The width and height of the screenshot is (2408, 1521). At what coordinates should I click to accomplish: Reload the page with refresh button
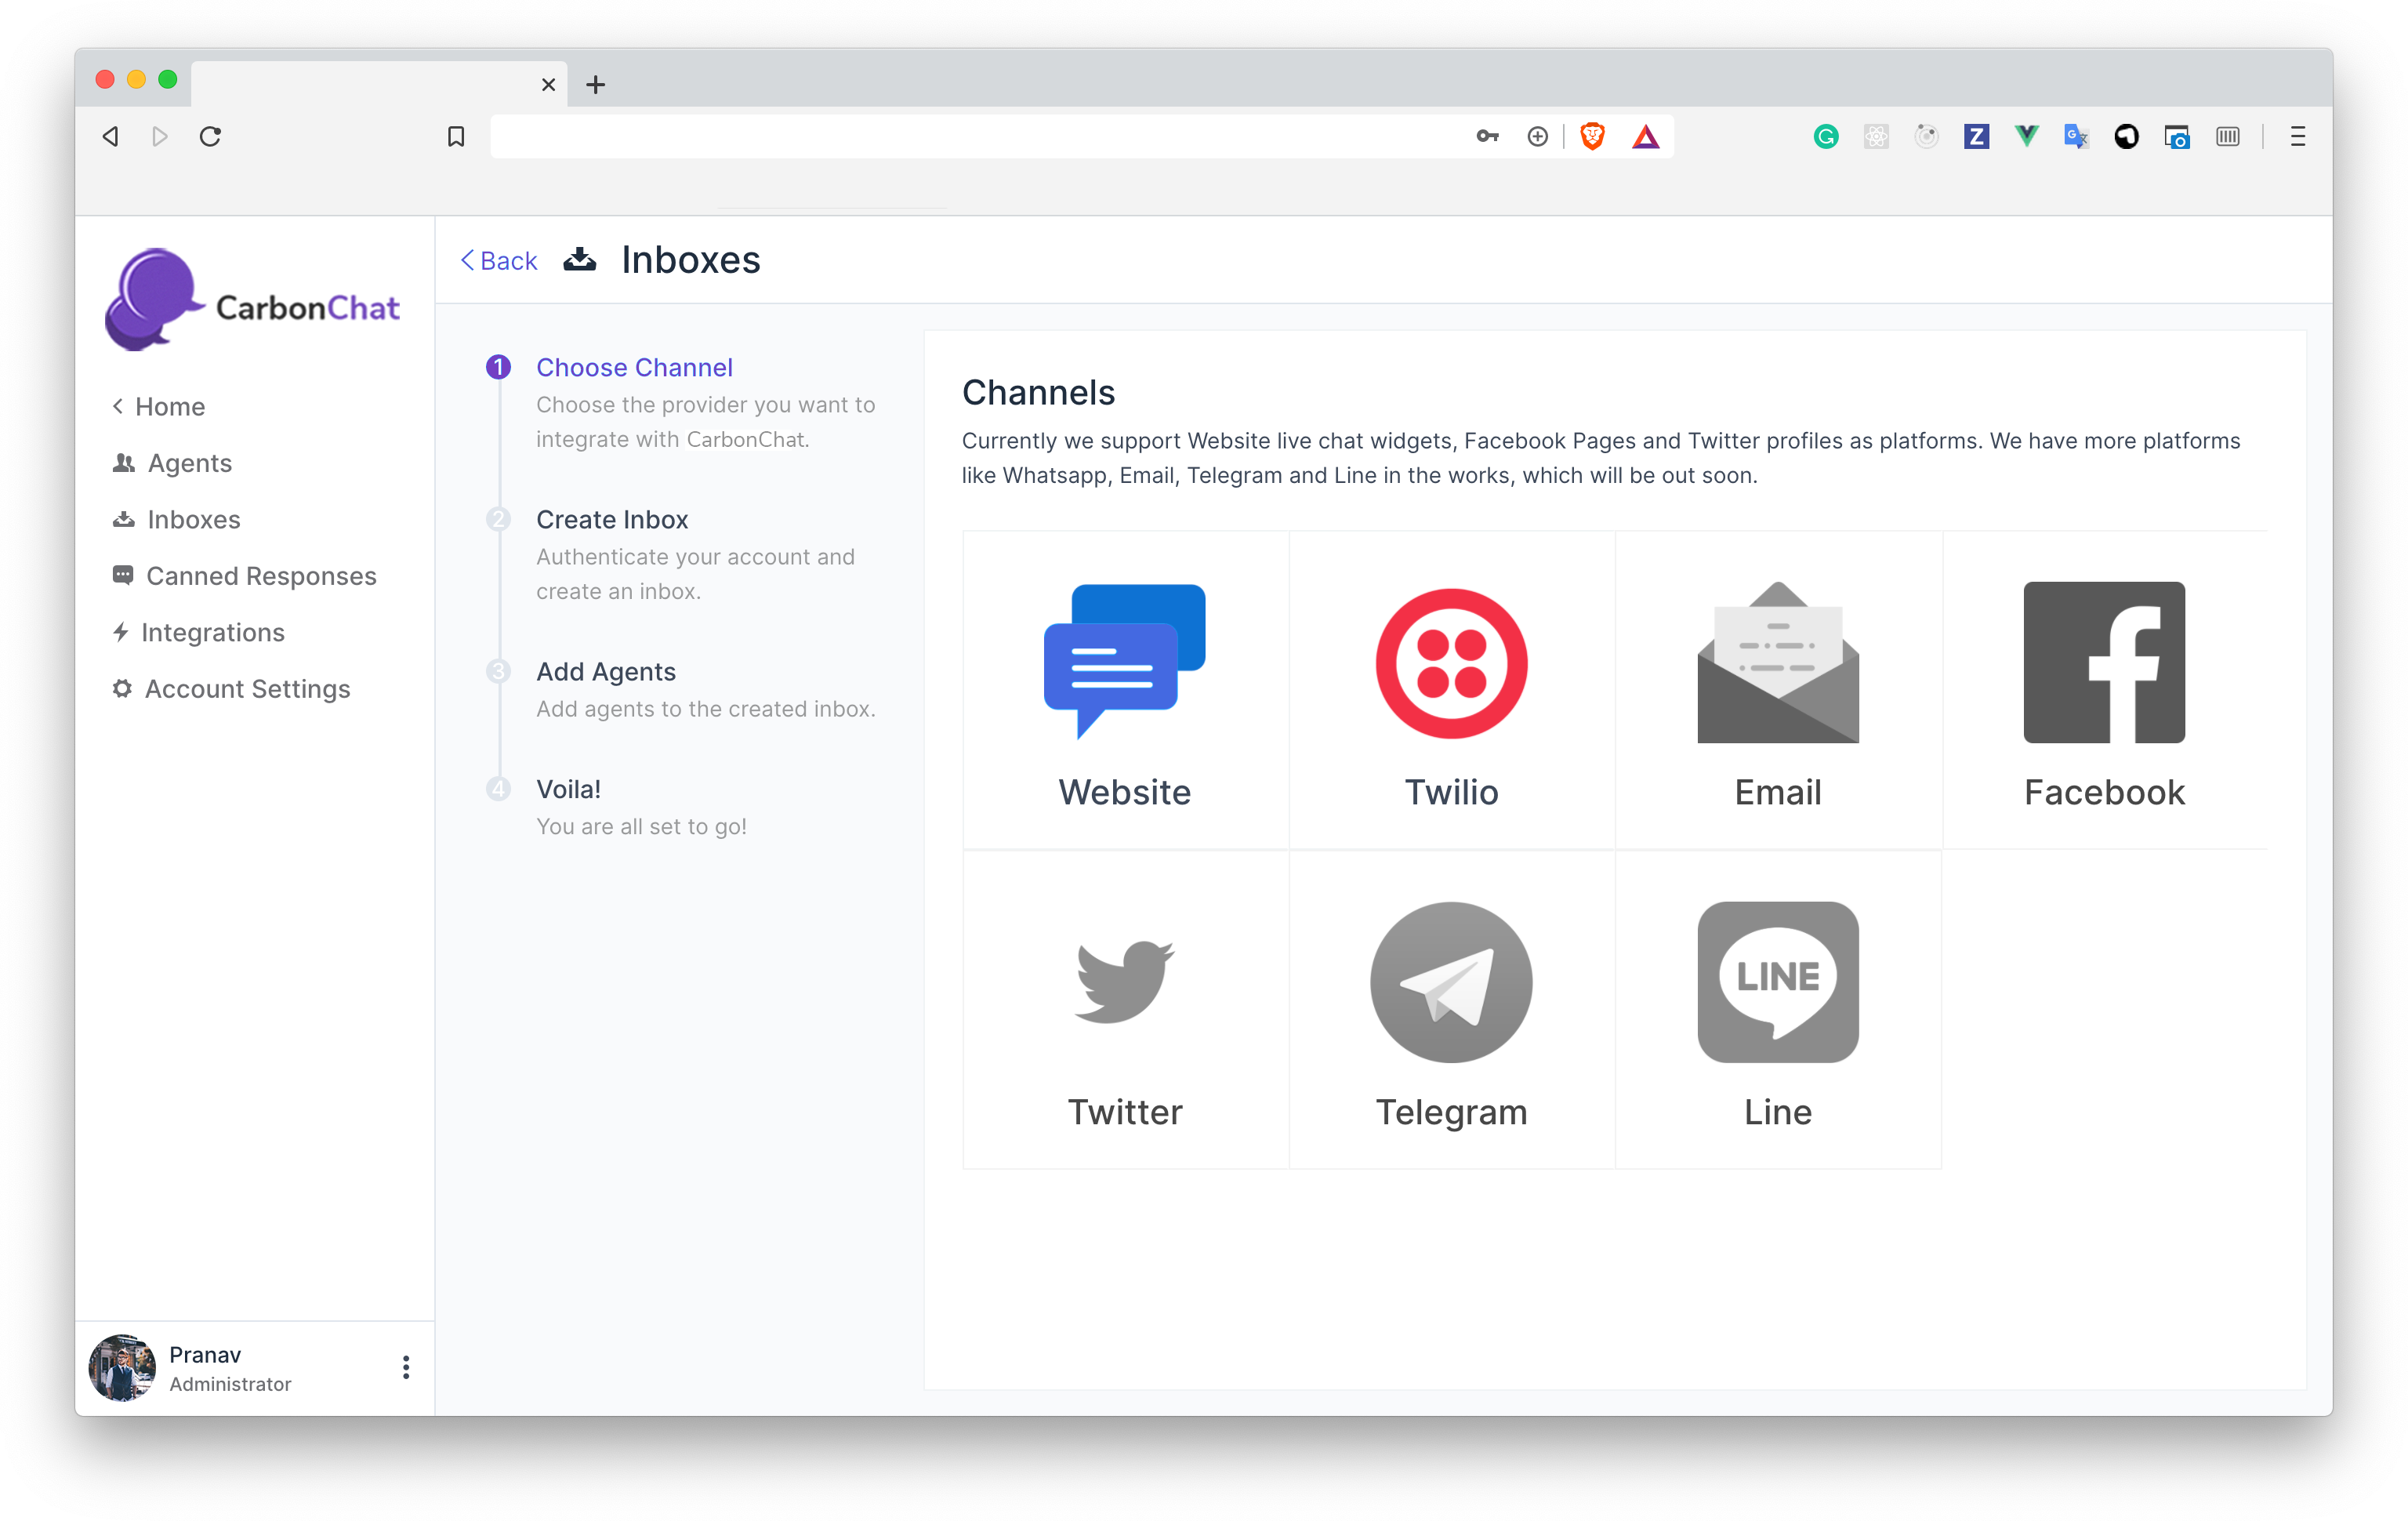click(210, 136)
